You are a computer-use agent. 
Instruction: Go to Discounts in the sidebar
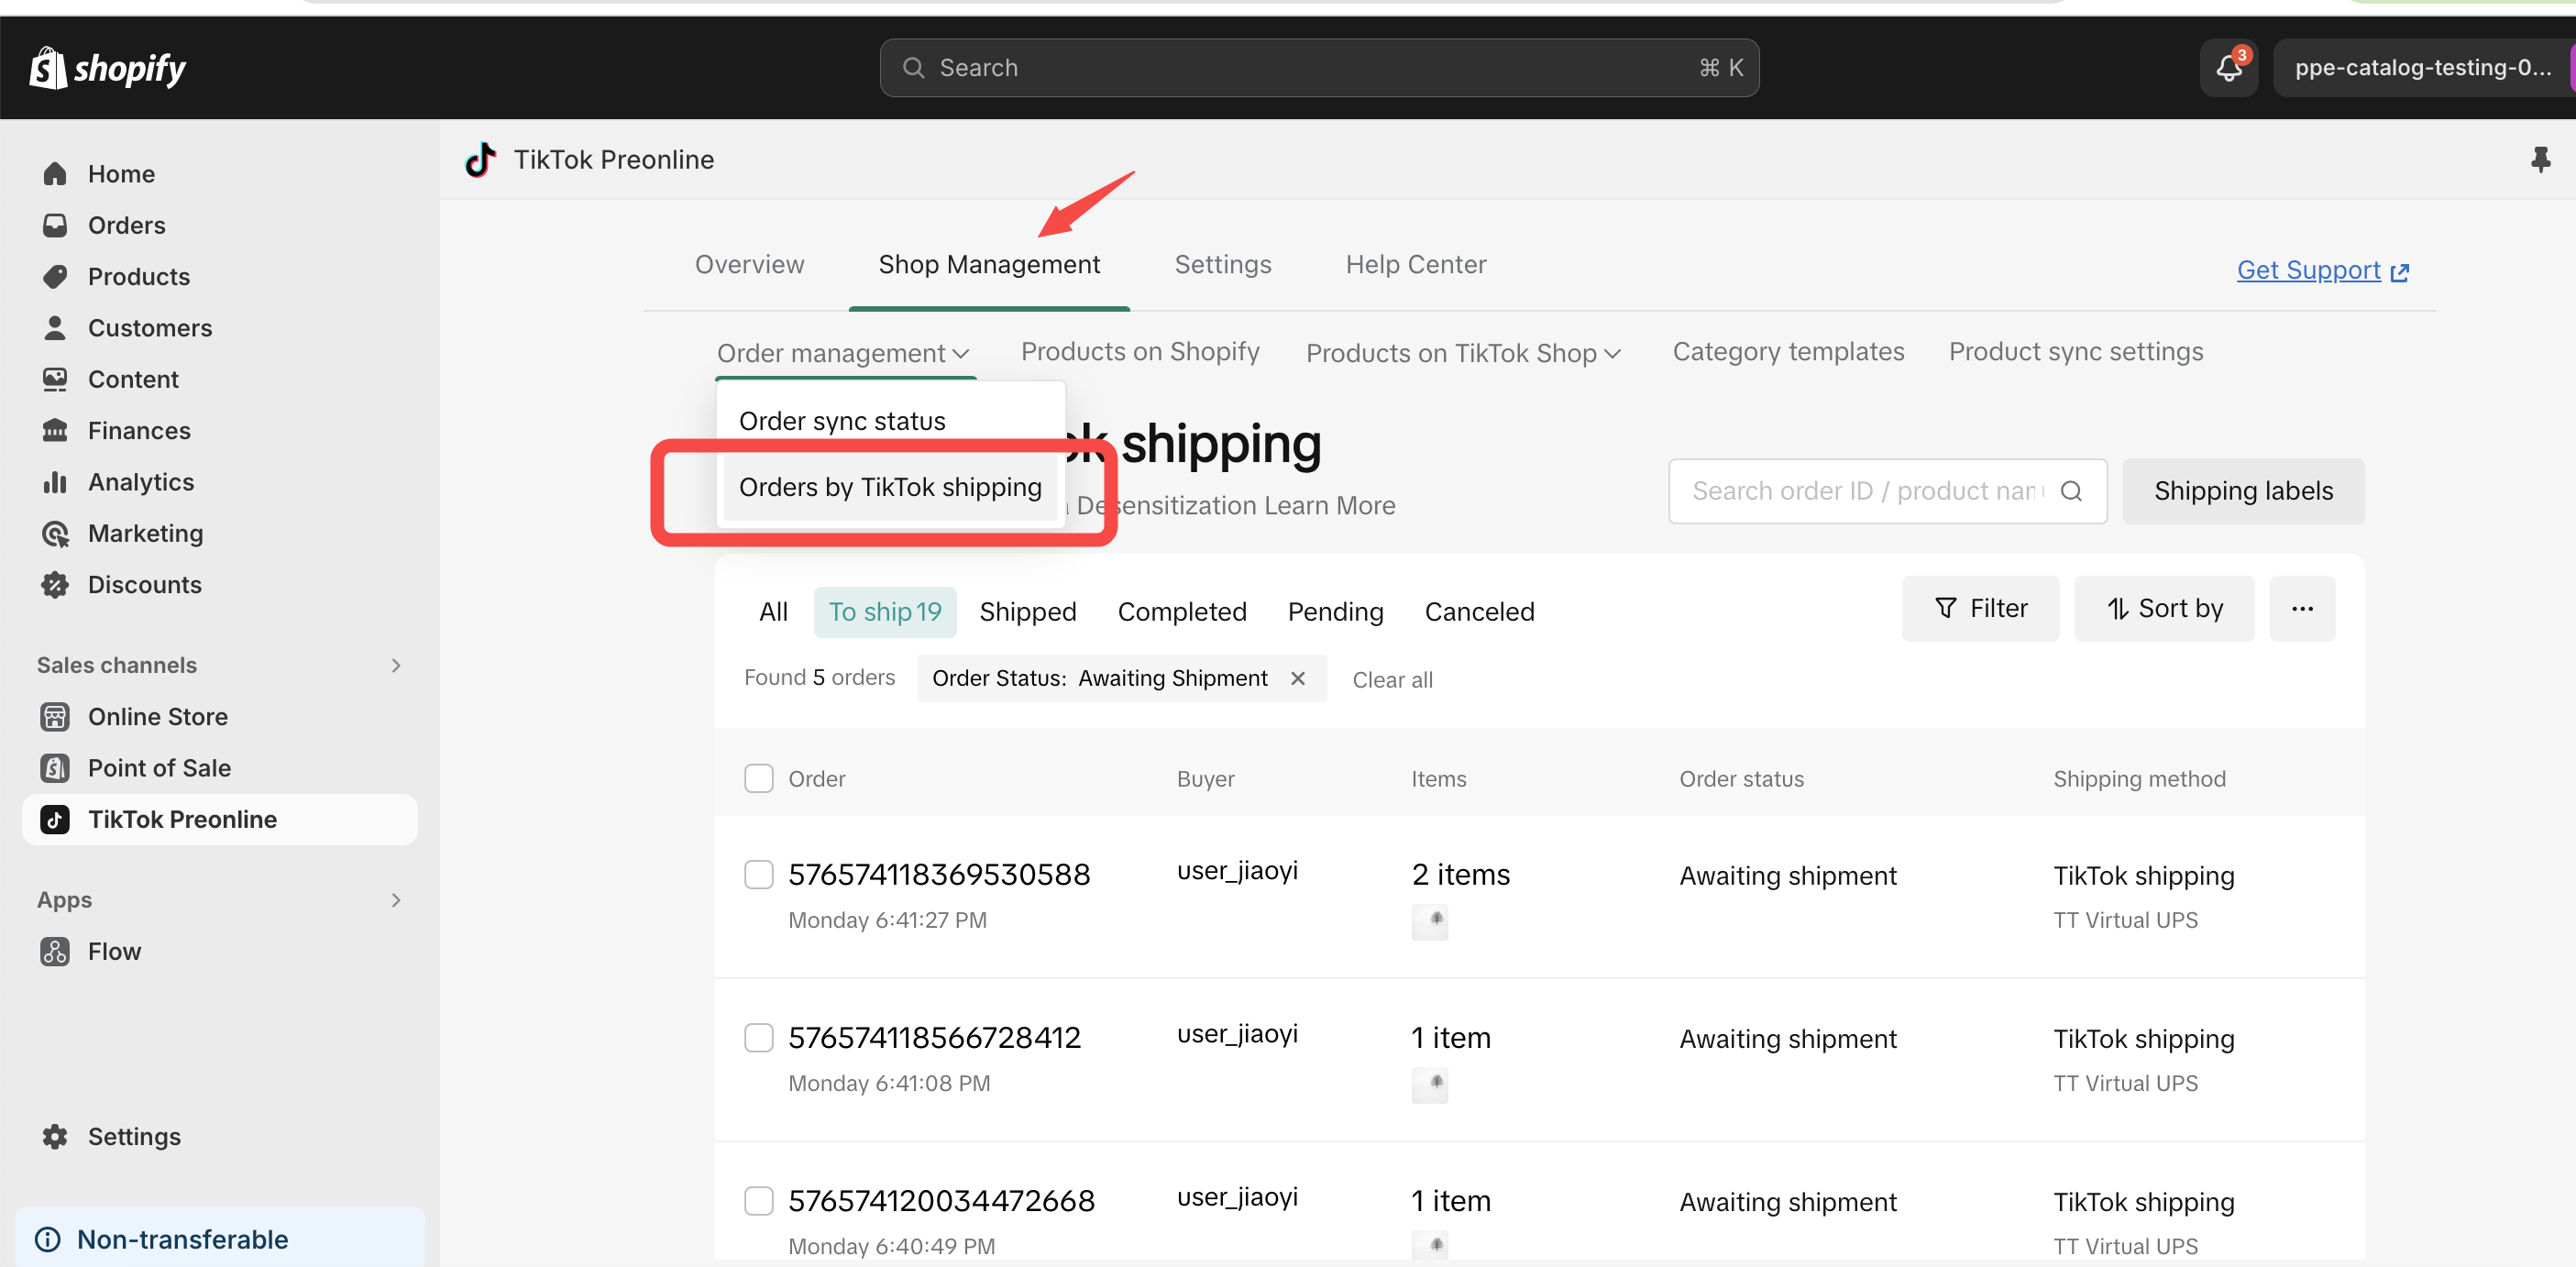144,585
